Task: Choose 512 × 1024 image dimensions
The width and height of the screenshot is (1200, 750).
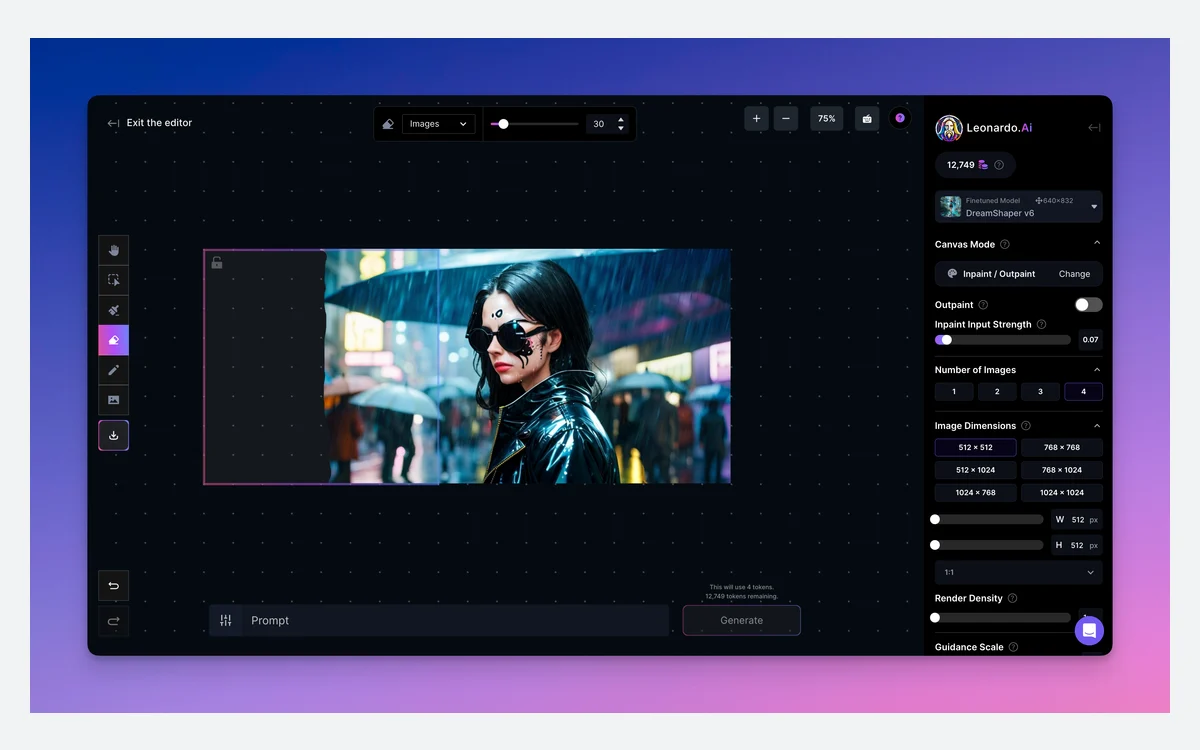Action: click(x=975, y=470)
